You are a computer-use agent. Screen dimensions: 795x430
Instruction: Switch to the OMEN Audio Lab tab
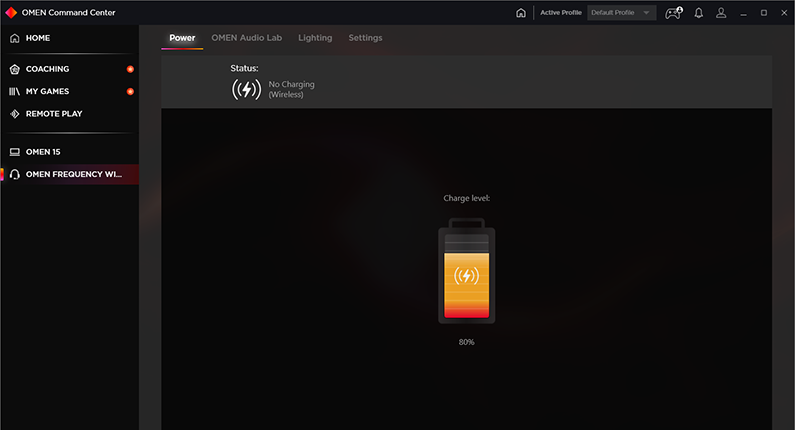click(246, 38)
